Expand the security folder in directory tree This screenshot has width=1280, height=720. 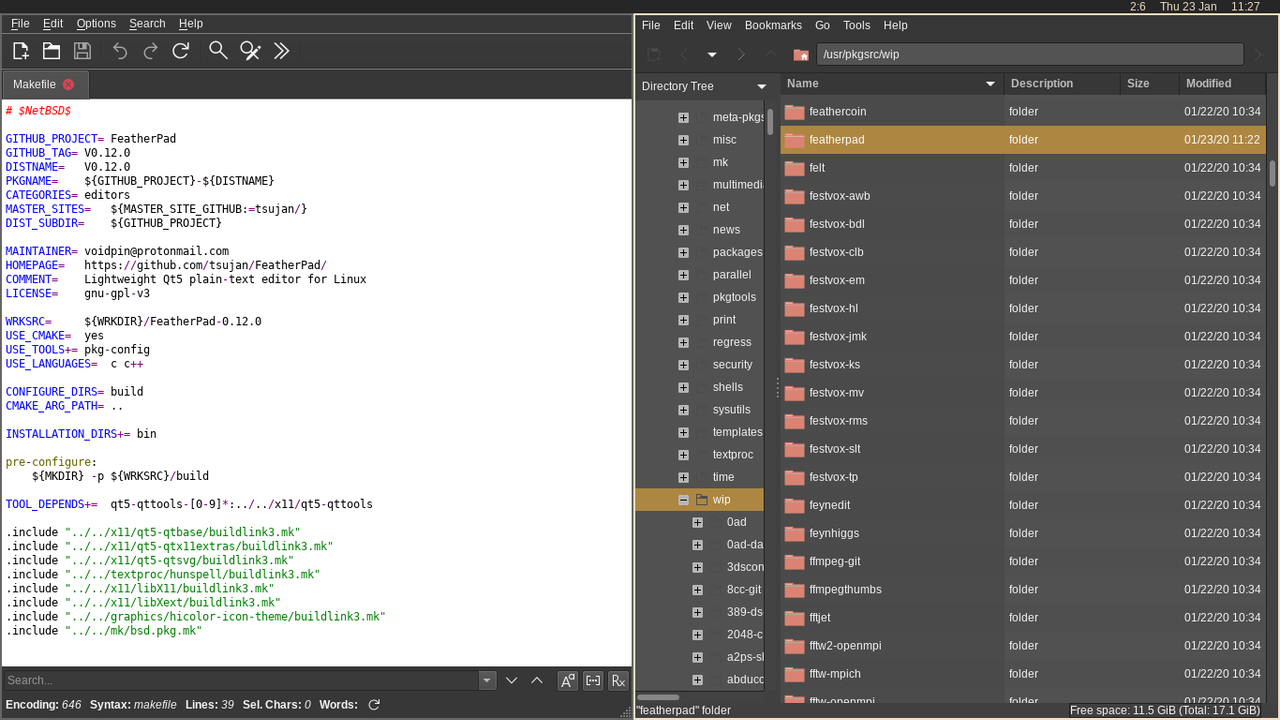pyautogui.click(x=683, y=365)
